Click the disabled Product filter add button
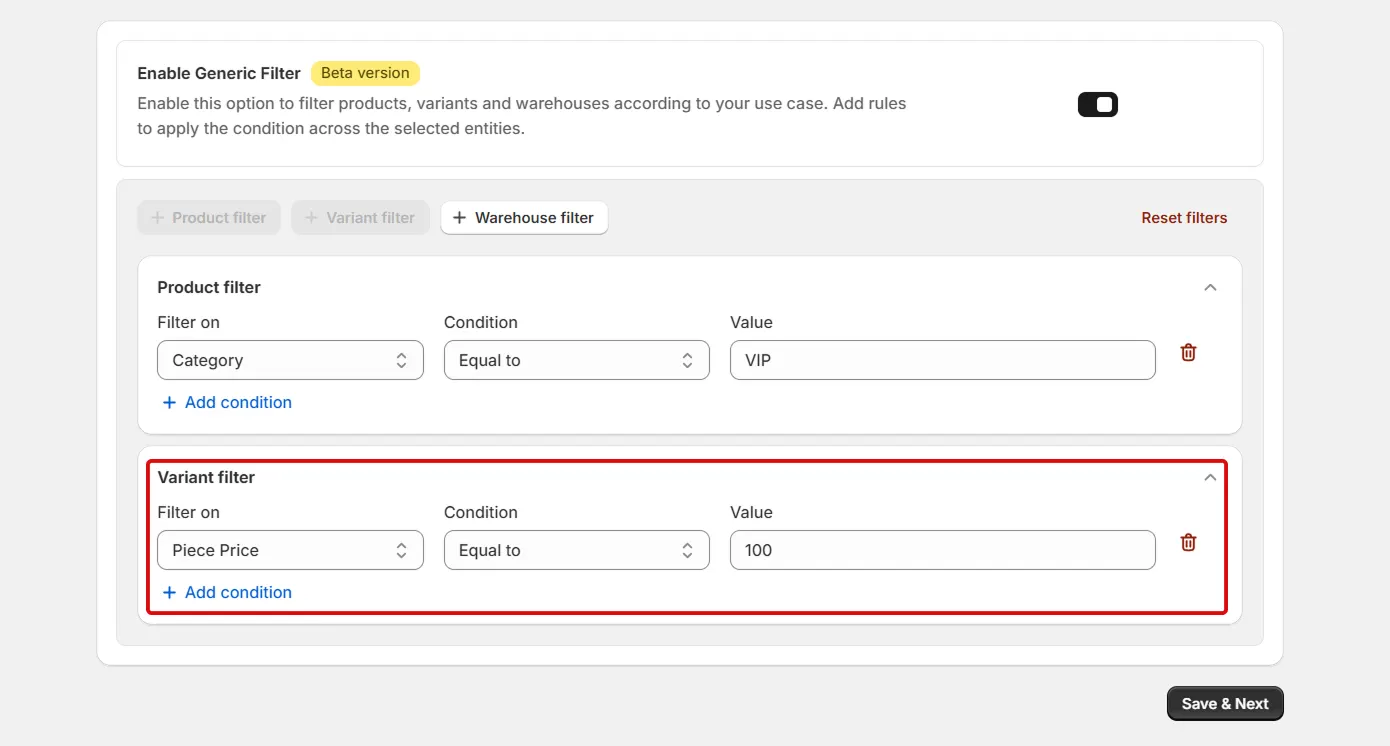The width and height of the screenshot is (1390, 746). tap(209, 217)
